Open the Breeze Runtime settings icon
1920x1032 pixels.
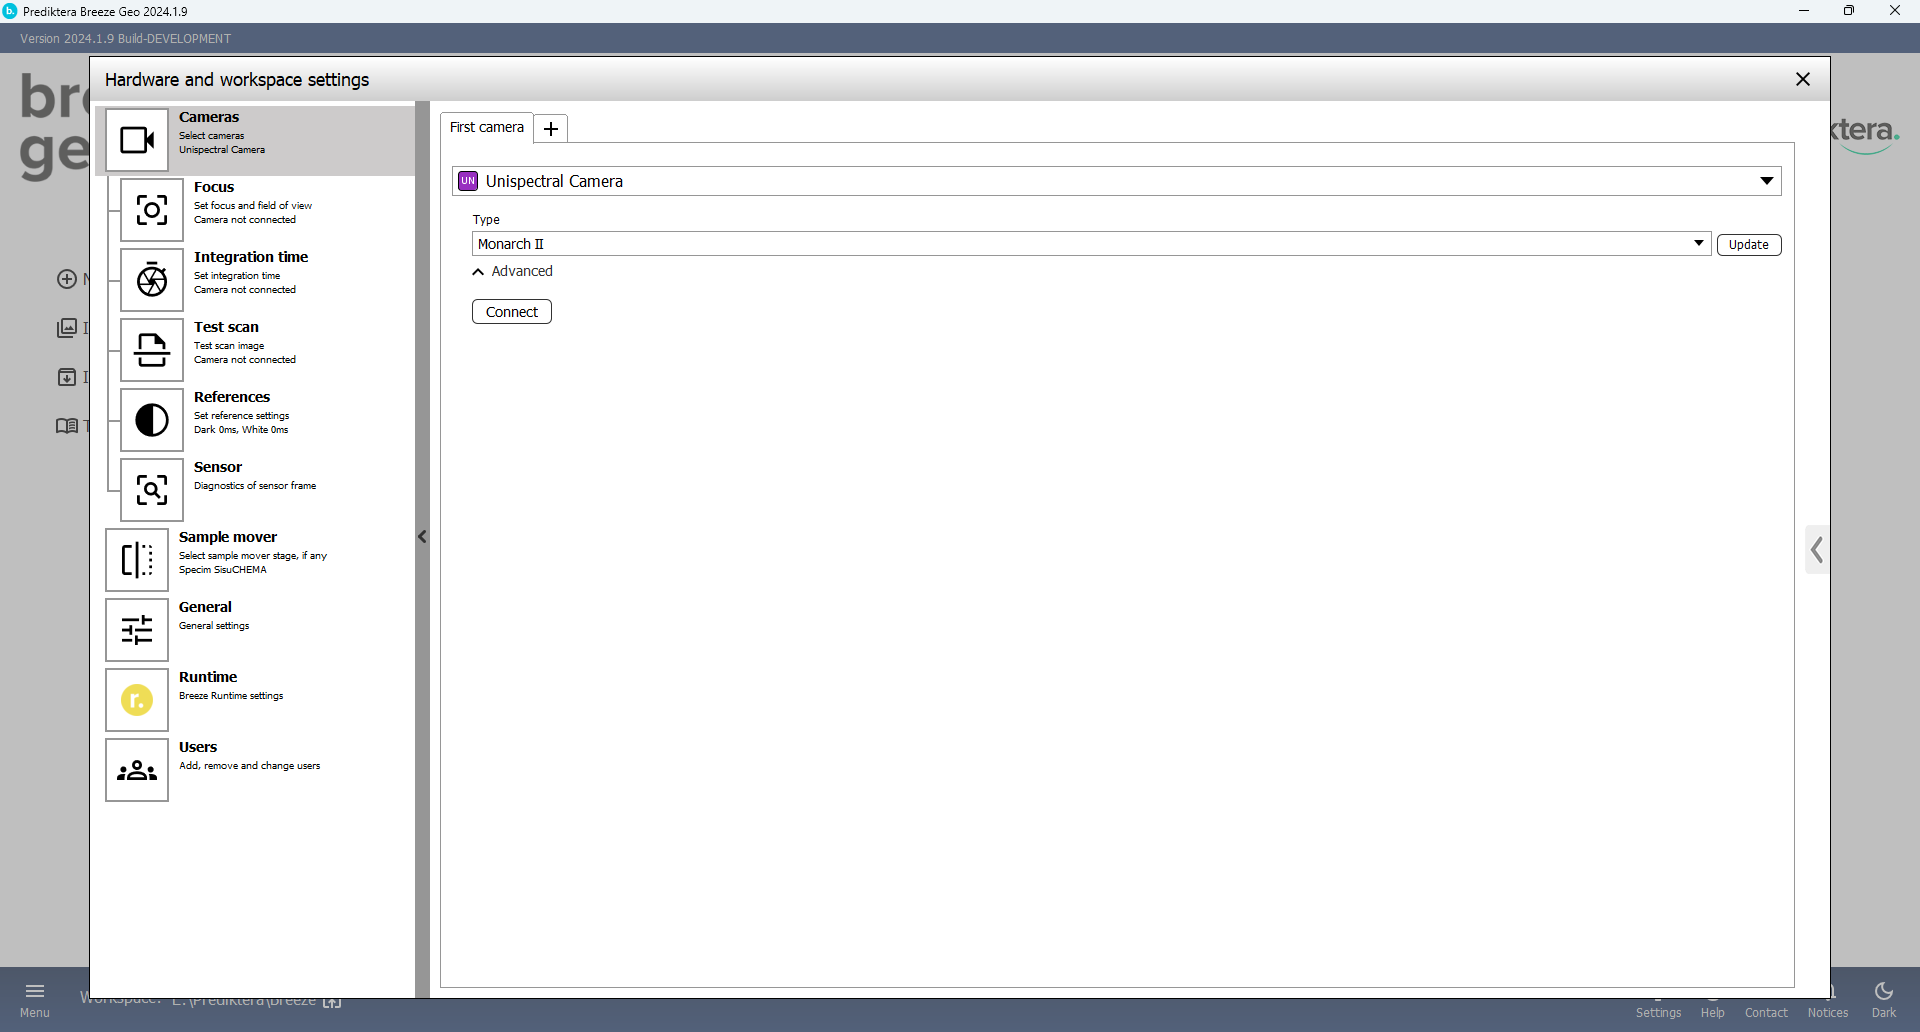point(137,700)
